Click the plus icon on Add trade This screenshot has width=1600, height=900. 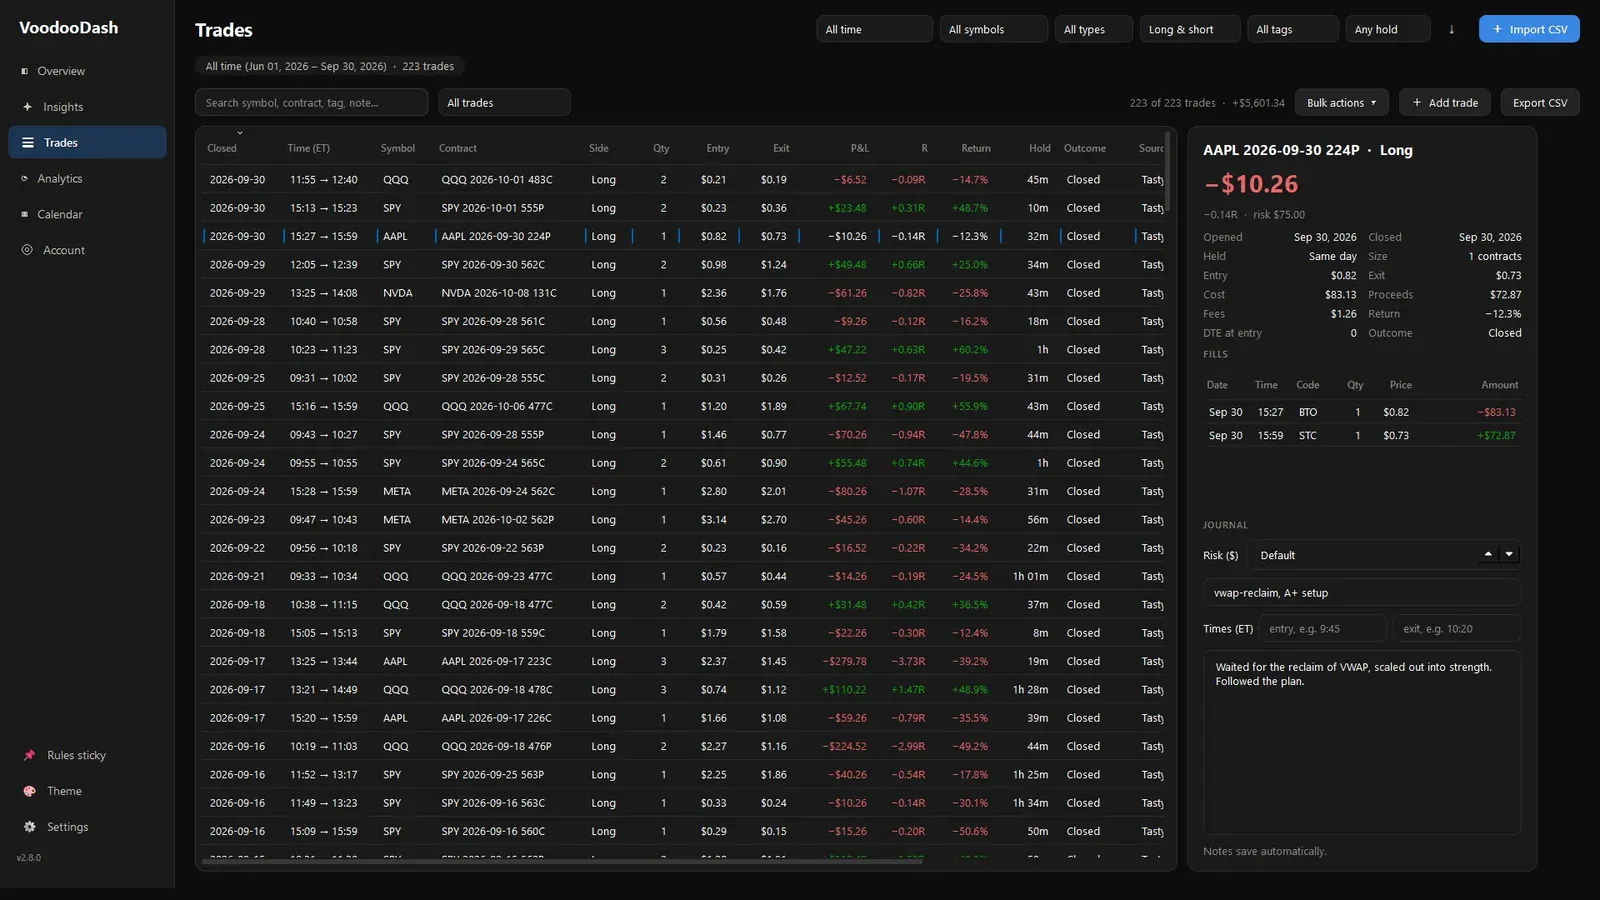[1417, 103]
